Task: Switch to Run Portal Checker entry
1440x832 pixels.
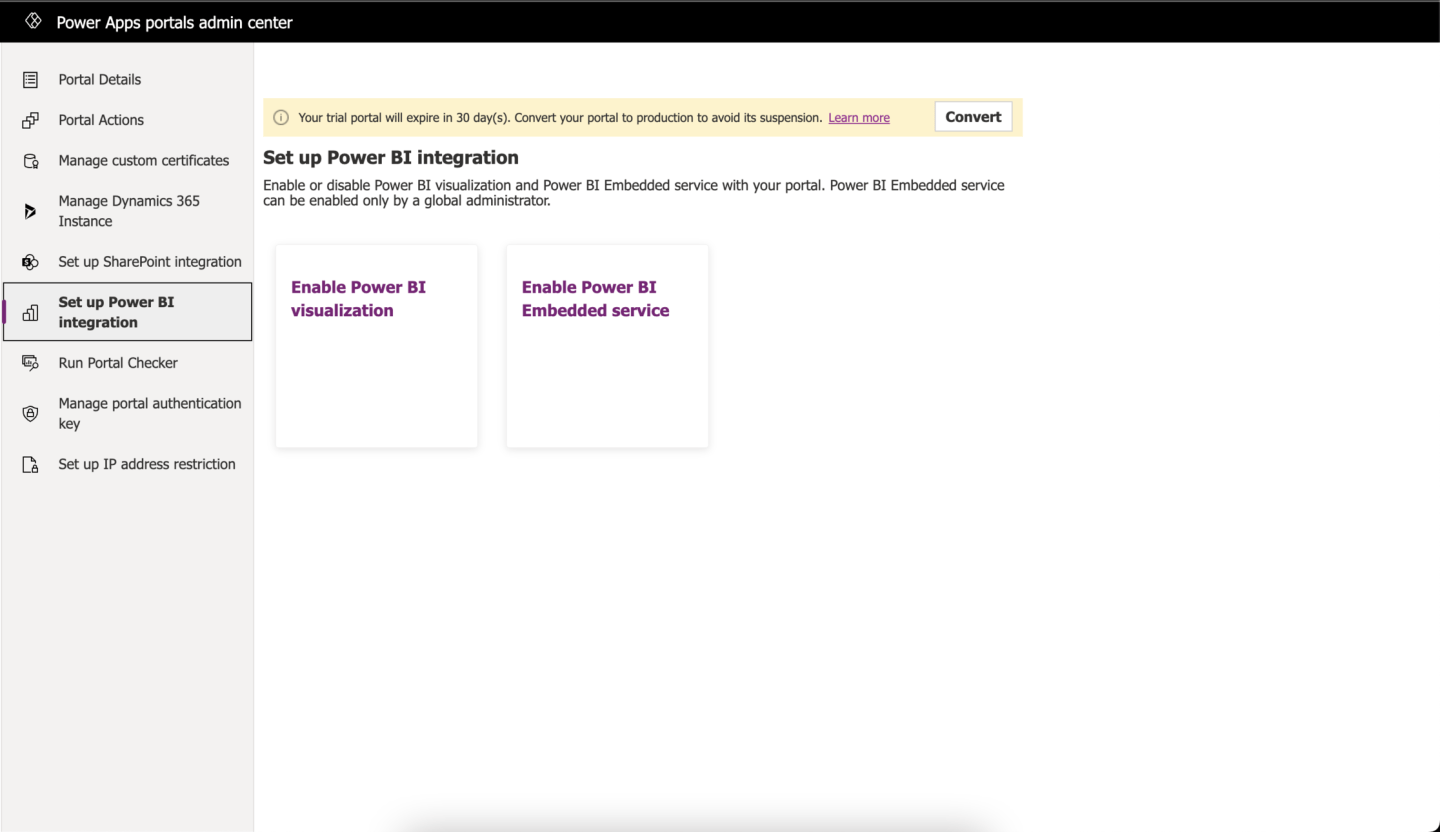Action: tap(117, 363)
